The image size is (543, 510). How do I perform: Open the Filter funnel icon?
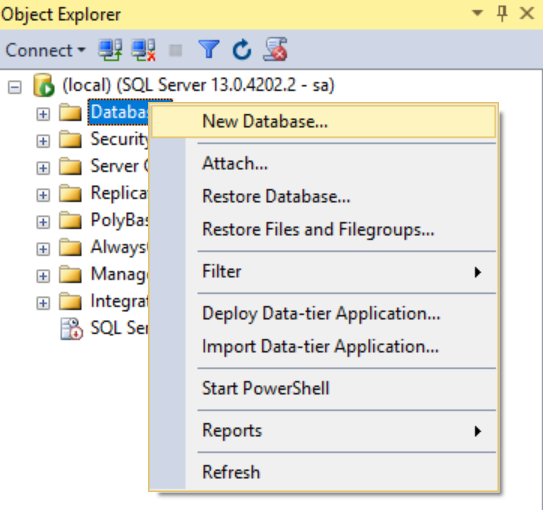point(208,49)
